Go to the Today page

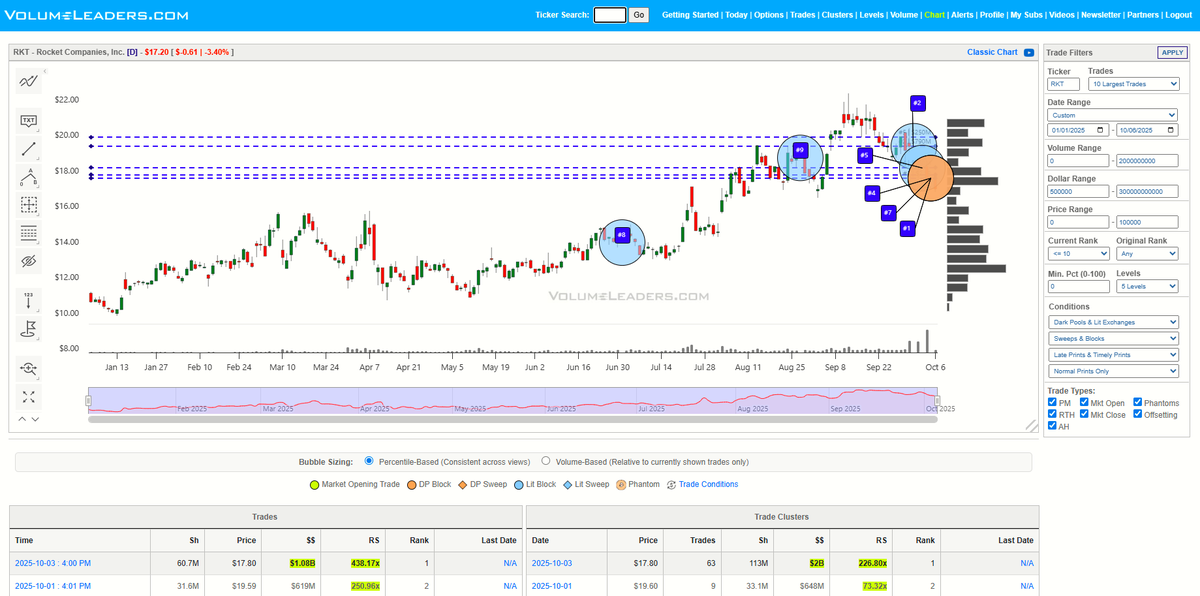[736, 15]
